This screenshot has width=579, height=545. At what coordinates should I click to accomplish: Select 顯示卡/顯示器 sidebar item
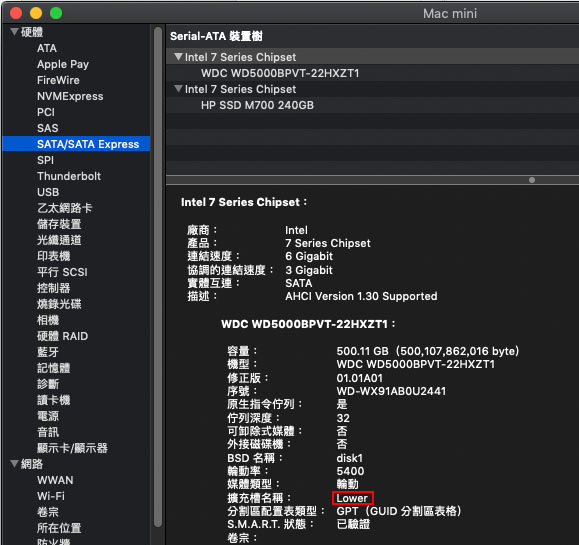pos(72,448)
